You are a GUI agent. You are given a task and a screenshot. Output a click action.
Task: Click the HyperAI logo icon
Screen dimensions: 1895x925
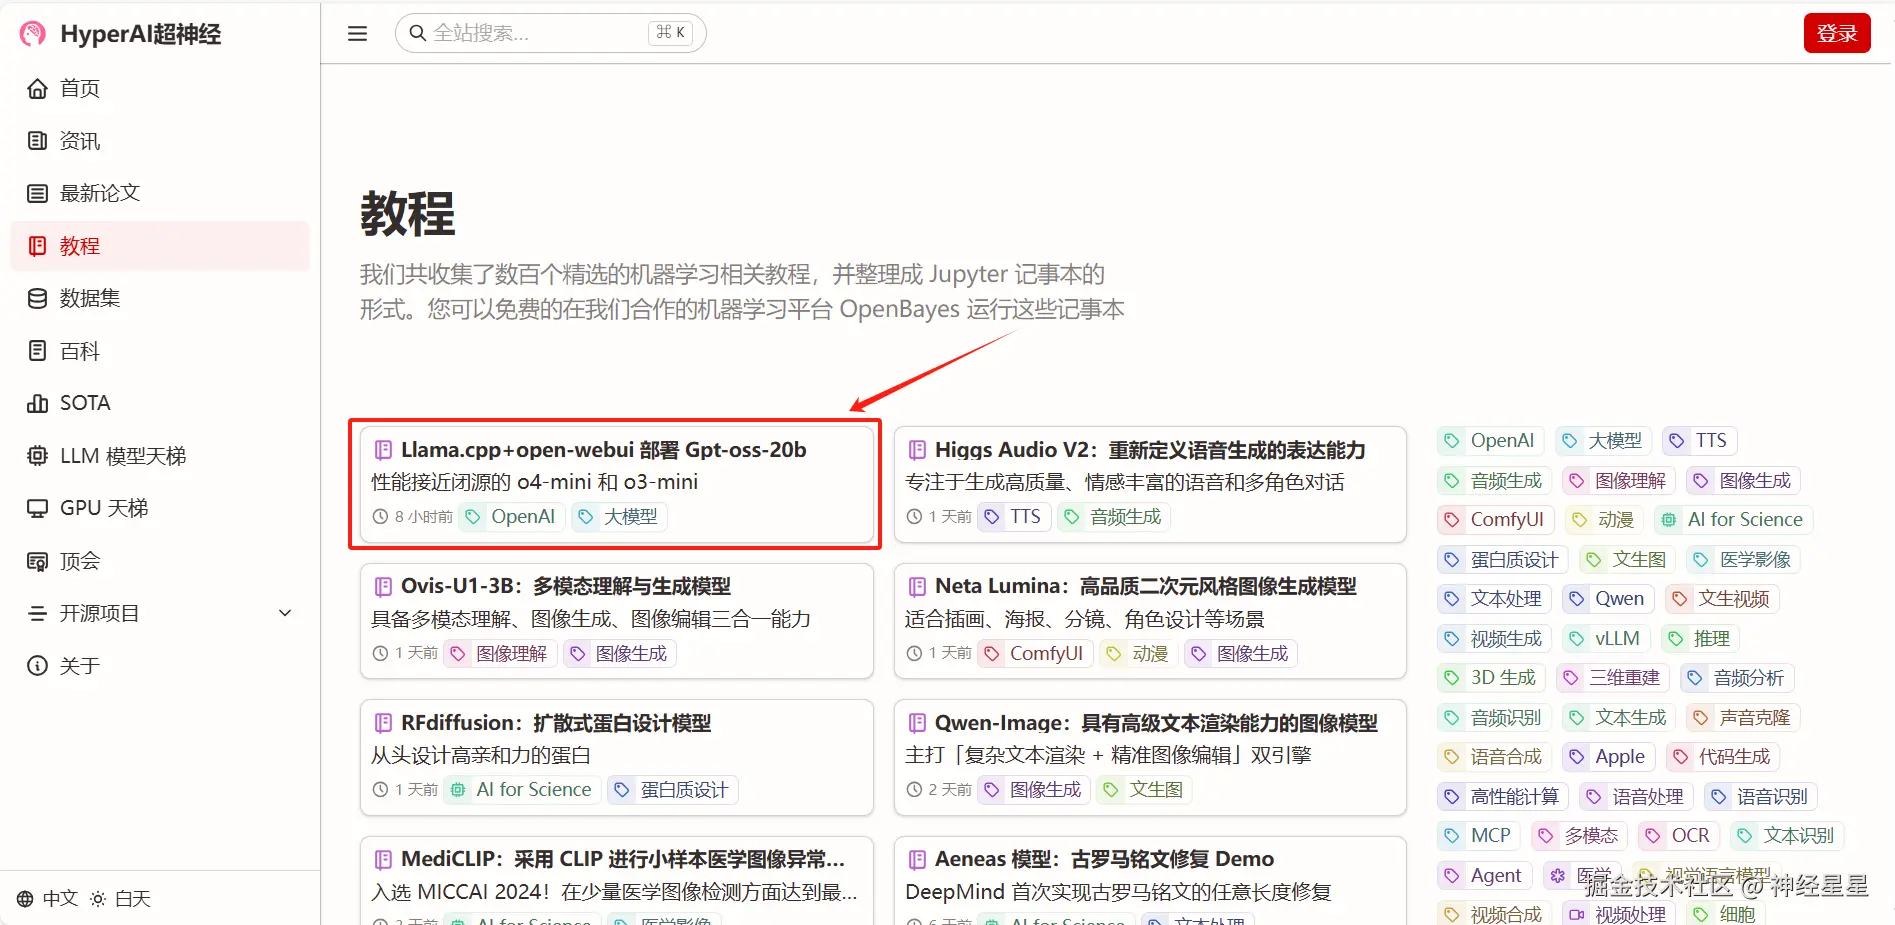(x=33, y=34)
